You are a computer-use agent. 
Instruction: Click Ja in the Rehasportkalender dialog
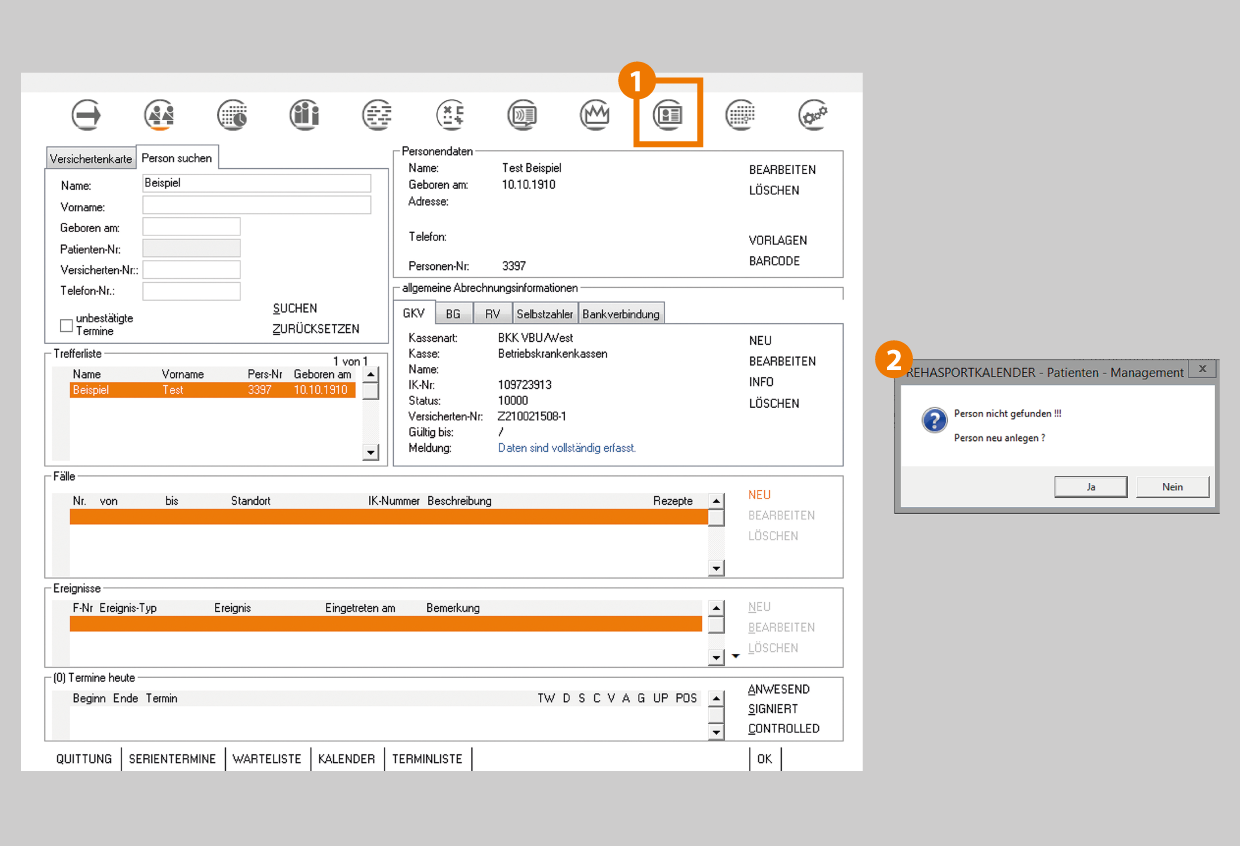click(x=1091, y=487)
